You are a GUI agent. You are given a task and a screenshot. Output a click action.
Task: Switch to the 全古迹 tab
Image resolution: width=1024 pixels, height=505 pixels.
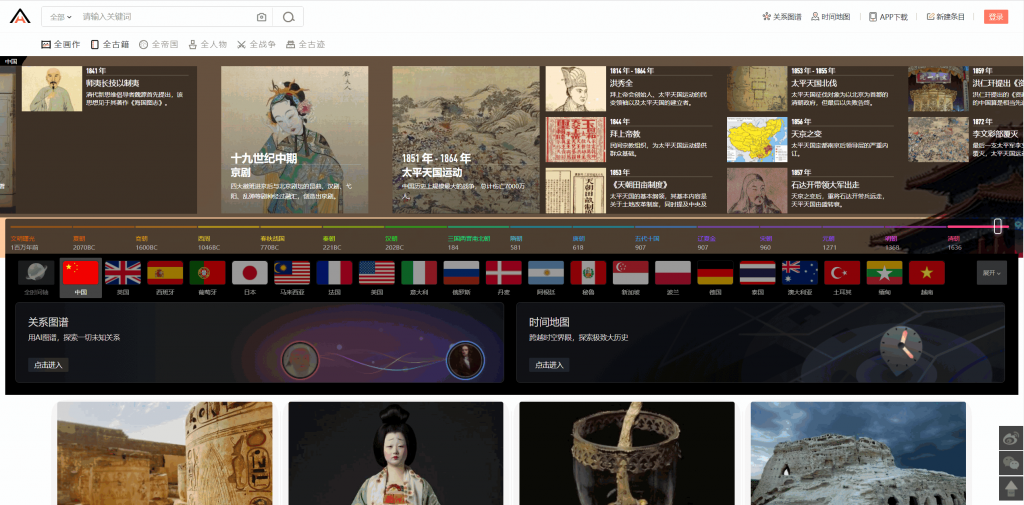coord(306,44)
